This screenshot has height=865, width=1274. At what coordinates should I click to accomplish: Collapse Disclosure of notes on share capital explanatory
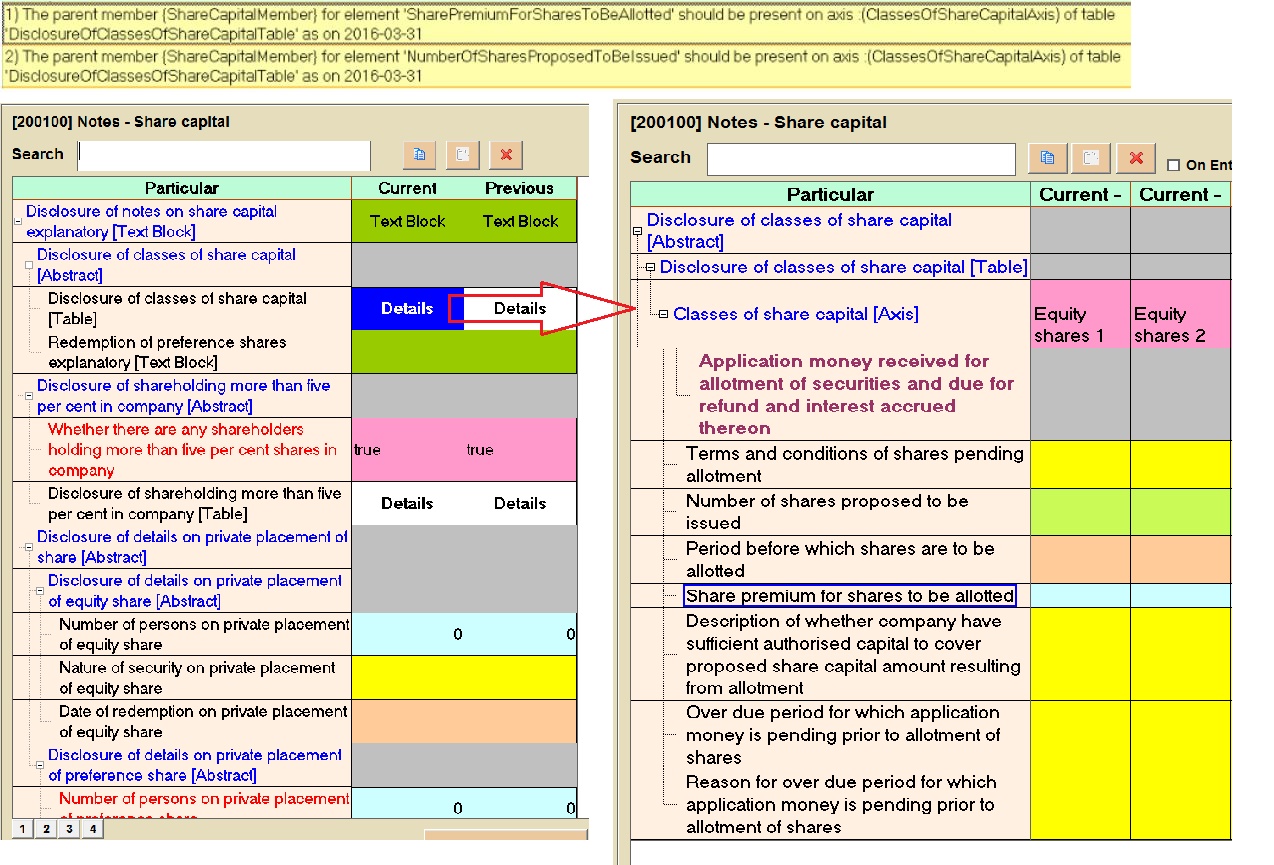click(18, 222)
